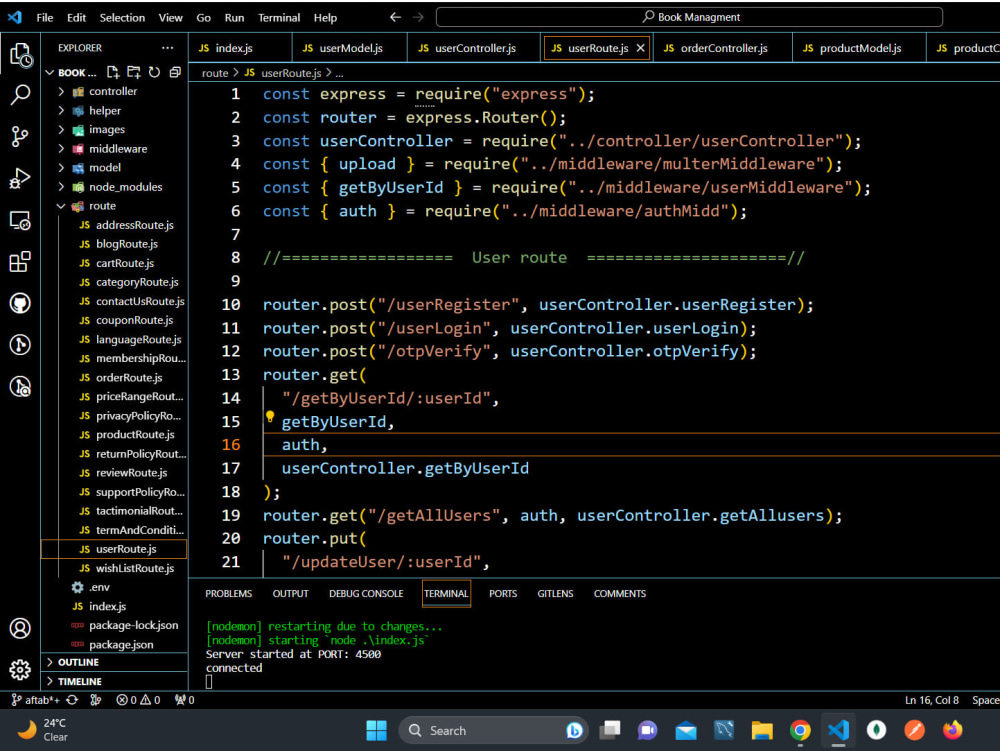Click the git branch aftab* in status bar
The image size is (1000, 751).
pos(36,700)
